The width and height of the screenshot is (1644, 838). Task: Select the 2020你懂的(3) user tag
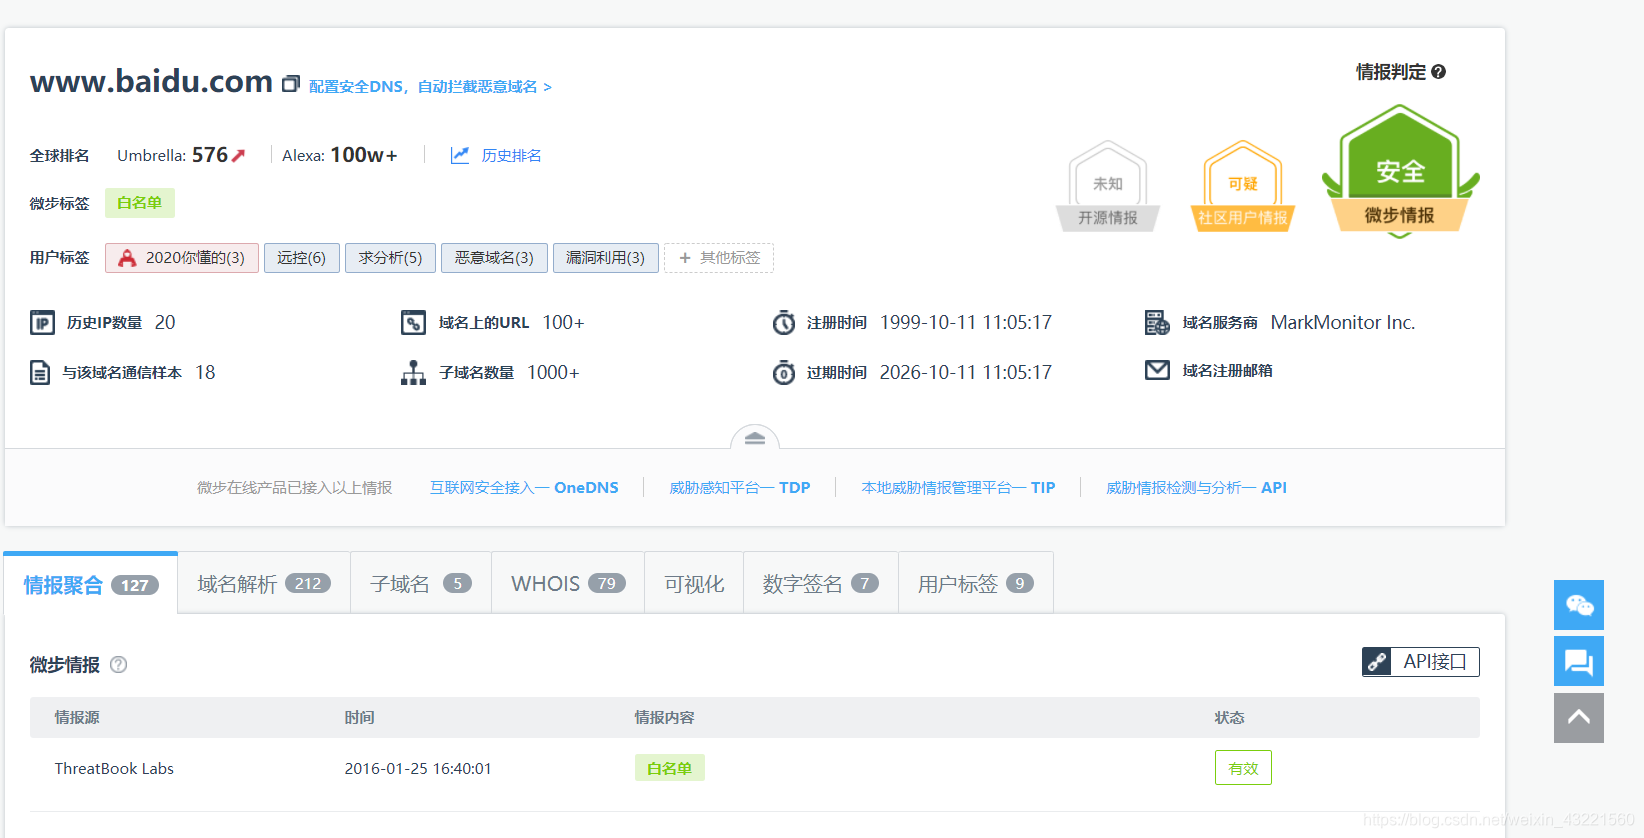[x=182, y=258]
